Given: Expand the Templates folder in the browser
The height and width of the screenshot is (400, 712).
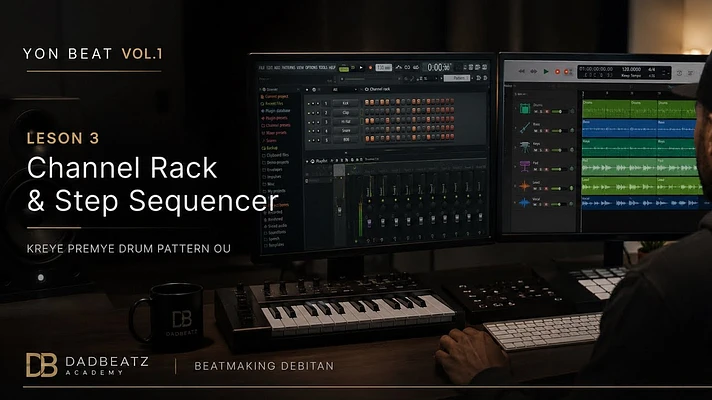Looking at the screenshot, I should coord(275,245).
